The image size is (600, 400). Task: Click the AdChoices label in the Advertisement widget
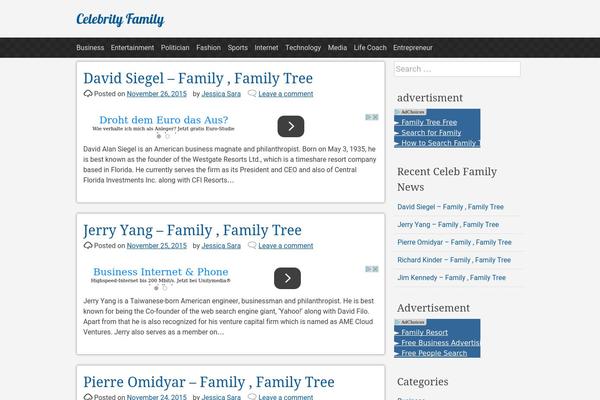410,322
